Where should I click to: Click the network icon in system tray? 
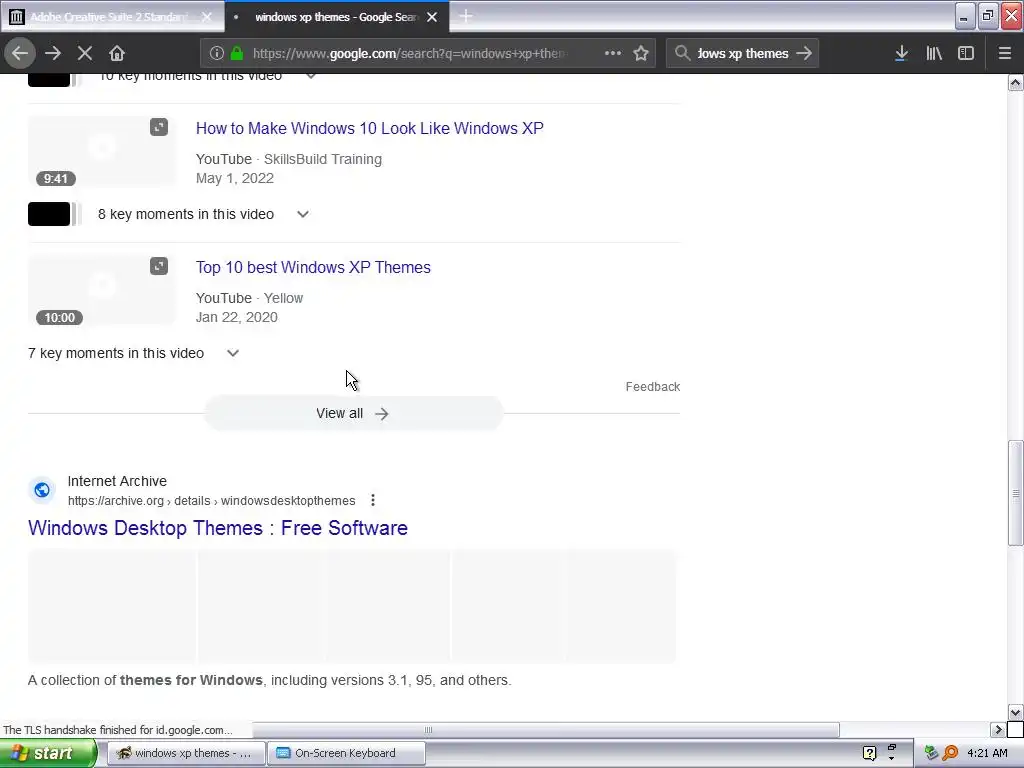[x=931, y=753]
